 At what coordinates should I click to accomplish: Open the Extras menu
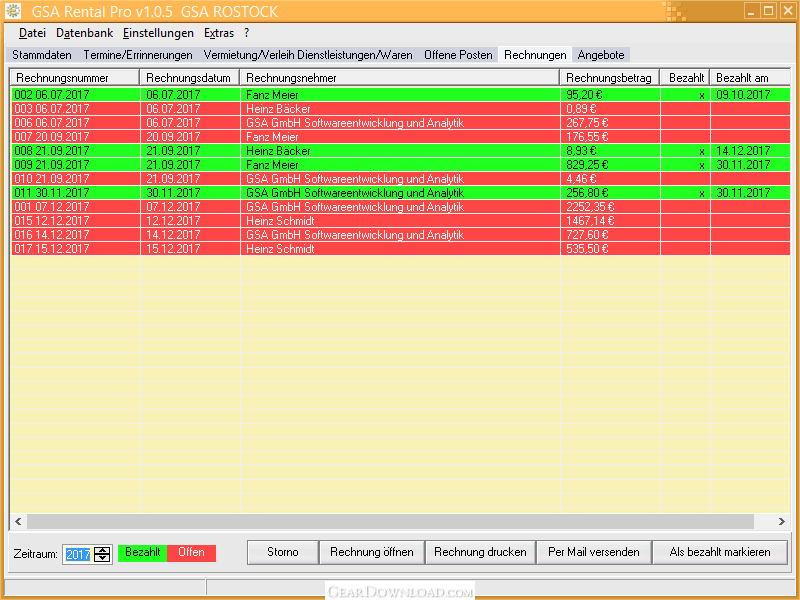(219, 33)
